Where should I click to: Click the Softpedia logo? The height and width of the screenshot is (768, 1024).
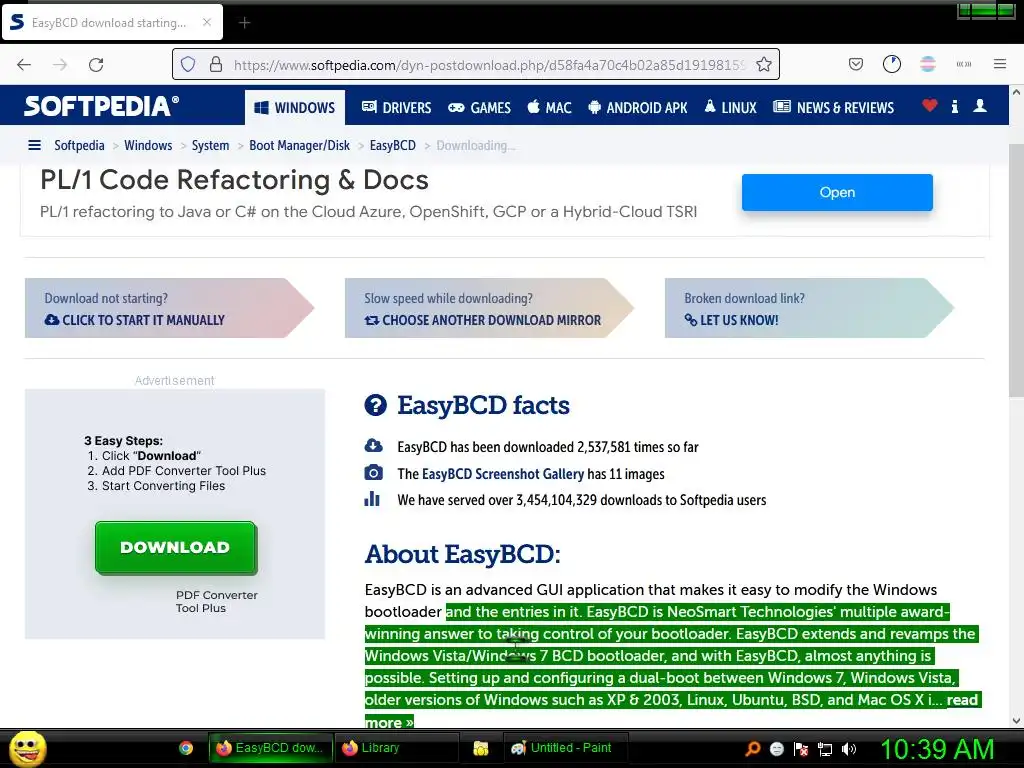(x=101, y=106)
